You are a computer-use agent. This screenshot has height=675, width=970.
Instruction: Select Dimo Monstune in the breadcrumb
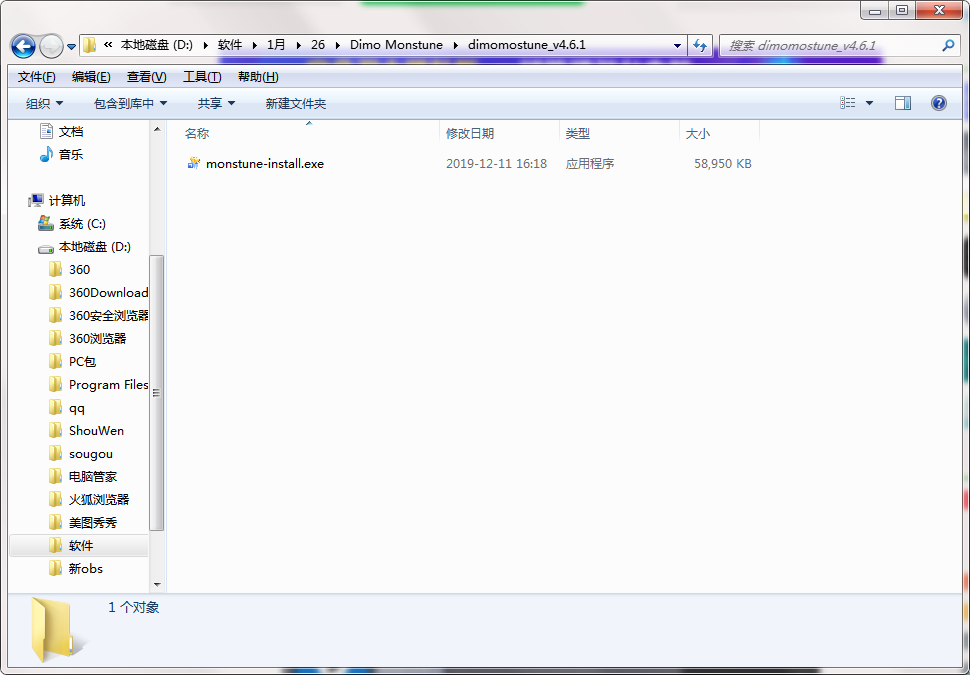click(x=397, y=45)
